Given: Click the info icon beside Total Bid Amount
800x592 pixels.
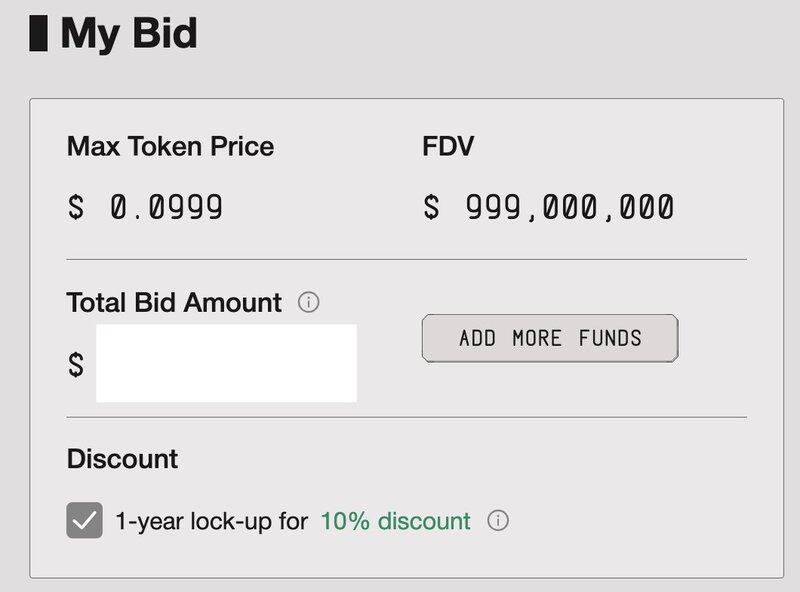Looking at the screenshot, I should point(309,302).
